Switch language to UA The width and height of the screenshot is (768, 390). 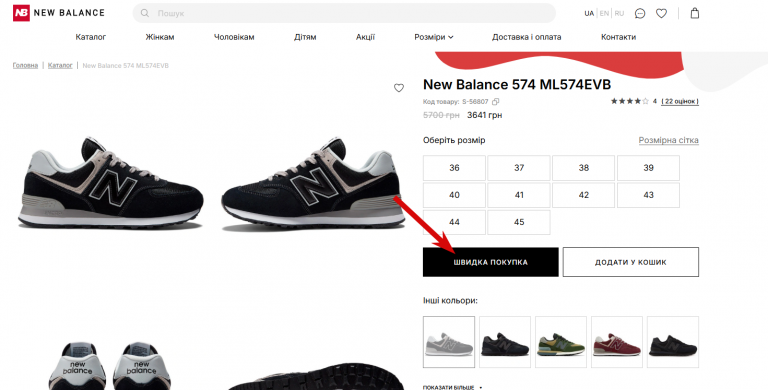(589, 13)
